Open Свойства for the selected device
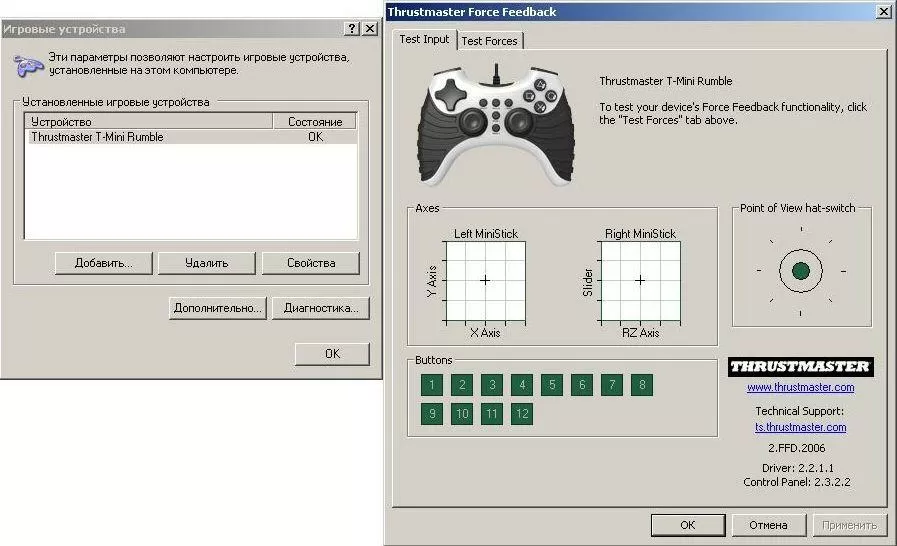Screen dimensions: 897x546 [x=311, y=263]
